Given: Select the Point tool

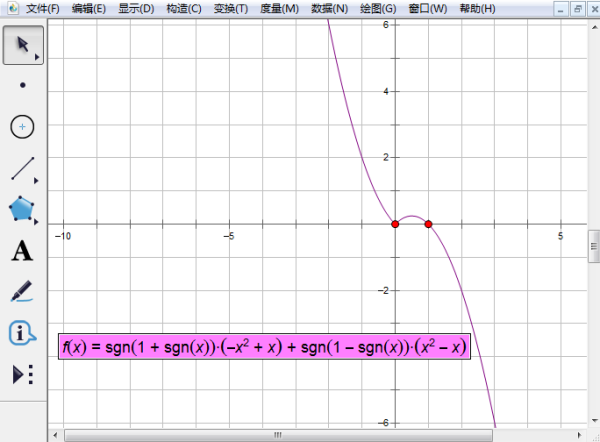Looking at the screenshot, I should [23, 85].
